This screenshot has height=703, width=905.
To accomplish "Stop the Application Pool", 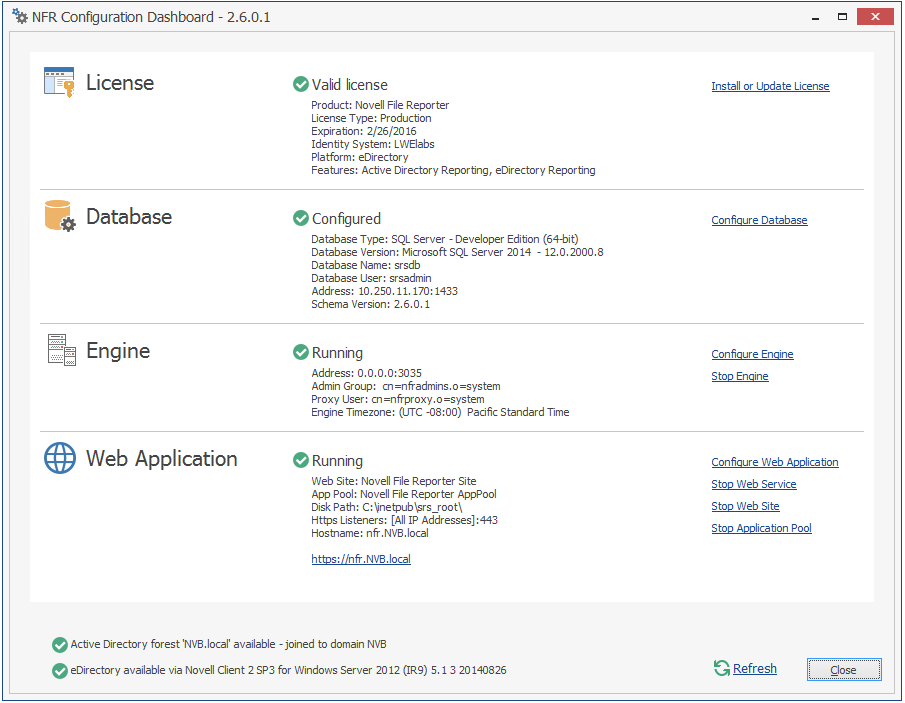I will point(761,528).
